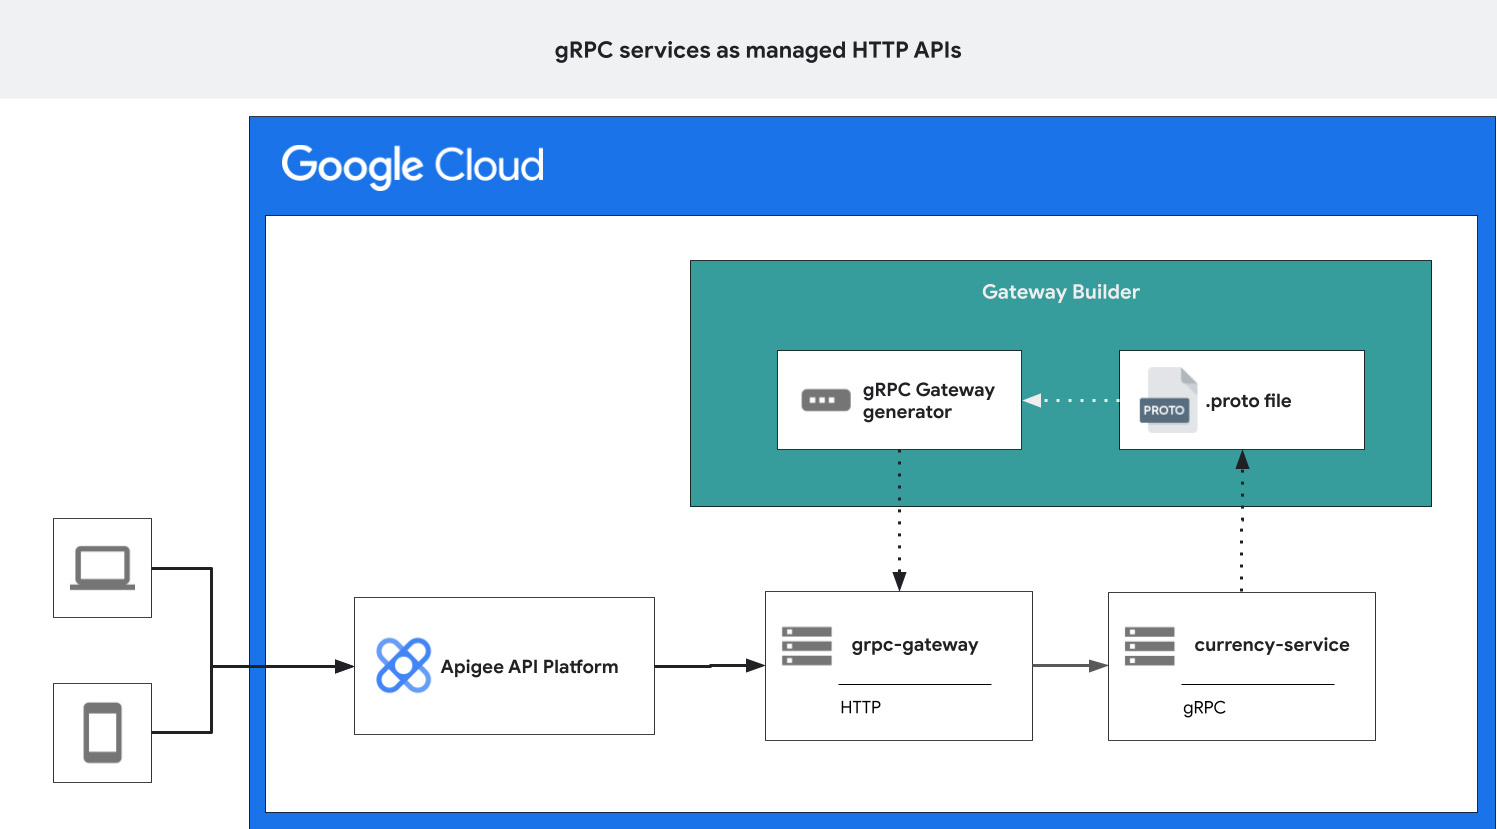Click the currency-service label
Viewport: 1497px width, 829px height.
(1272, 645)
